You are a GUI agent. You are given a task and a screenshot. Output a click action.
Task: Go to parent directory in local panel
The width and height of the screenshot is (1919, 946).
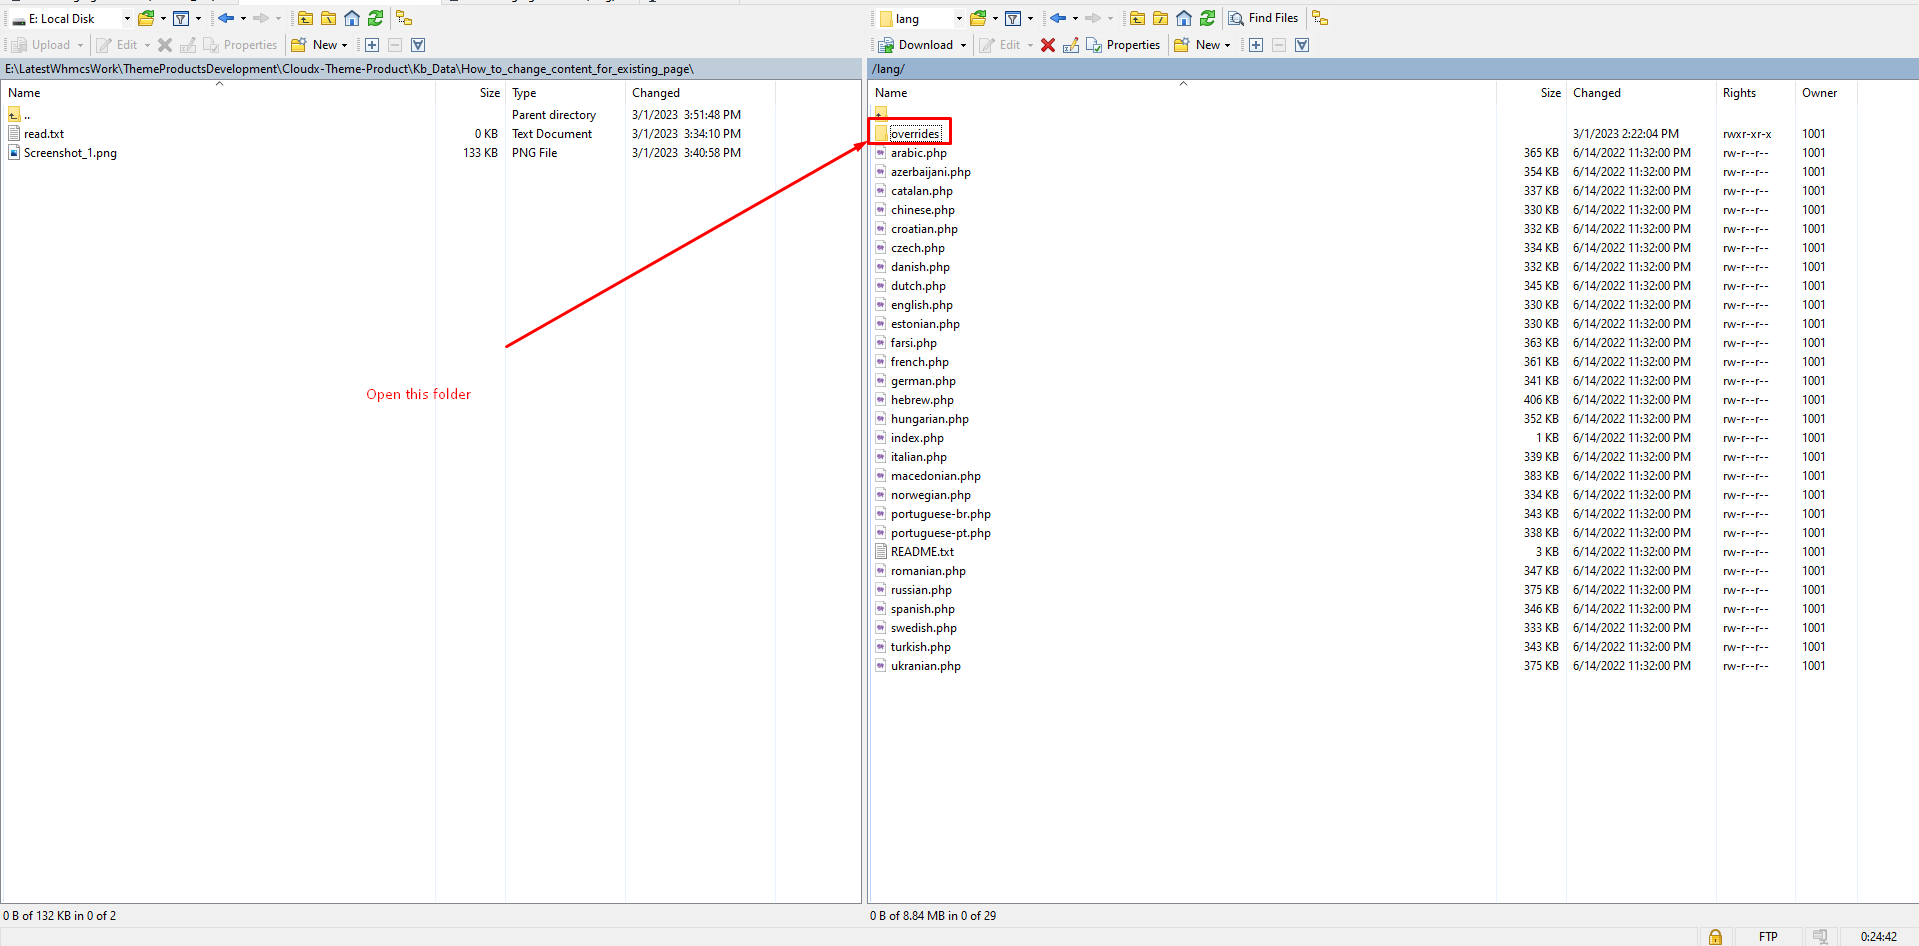click(305, 18)
